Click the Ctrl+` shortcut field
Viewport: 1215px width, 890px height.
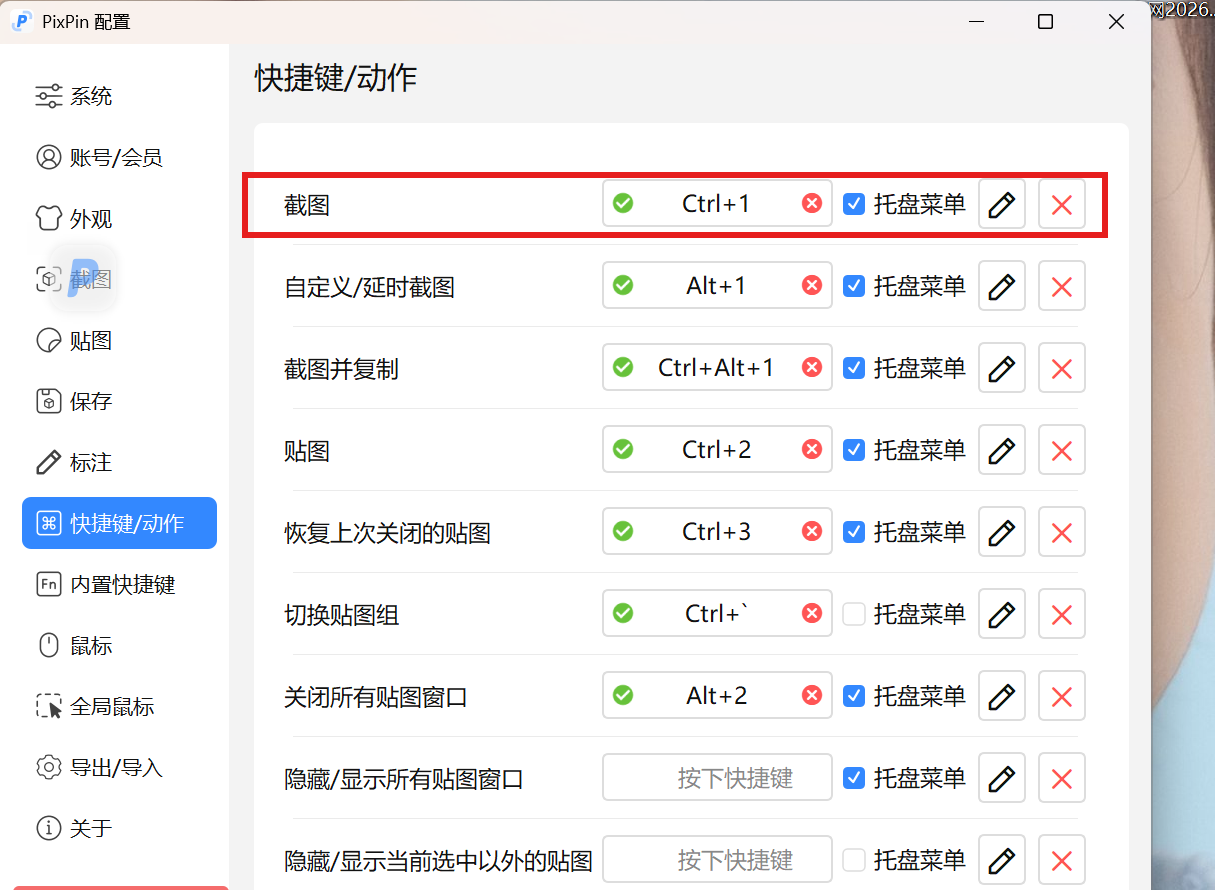coord(717,614)
